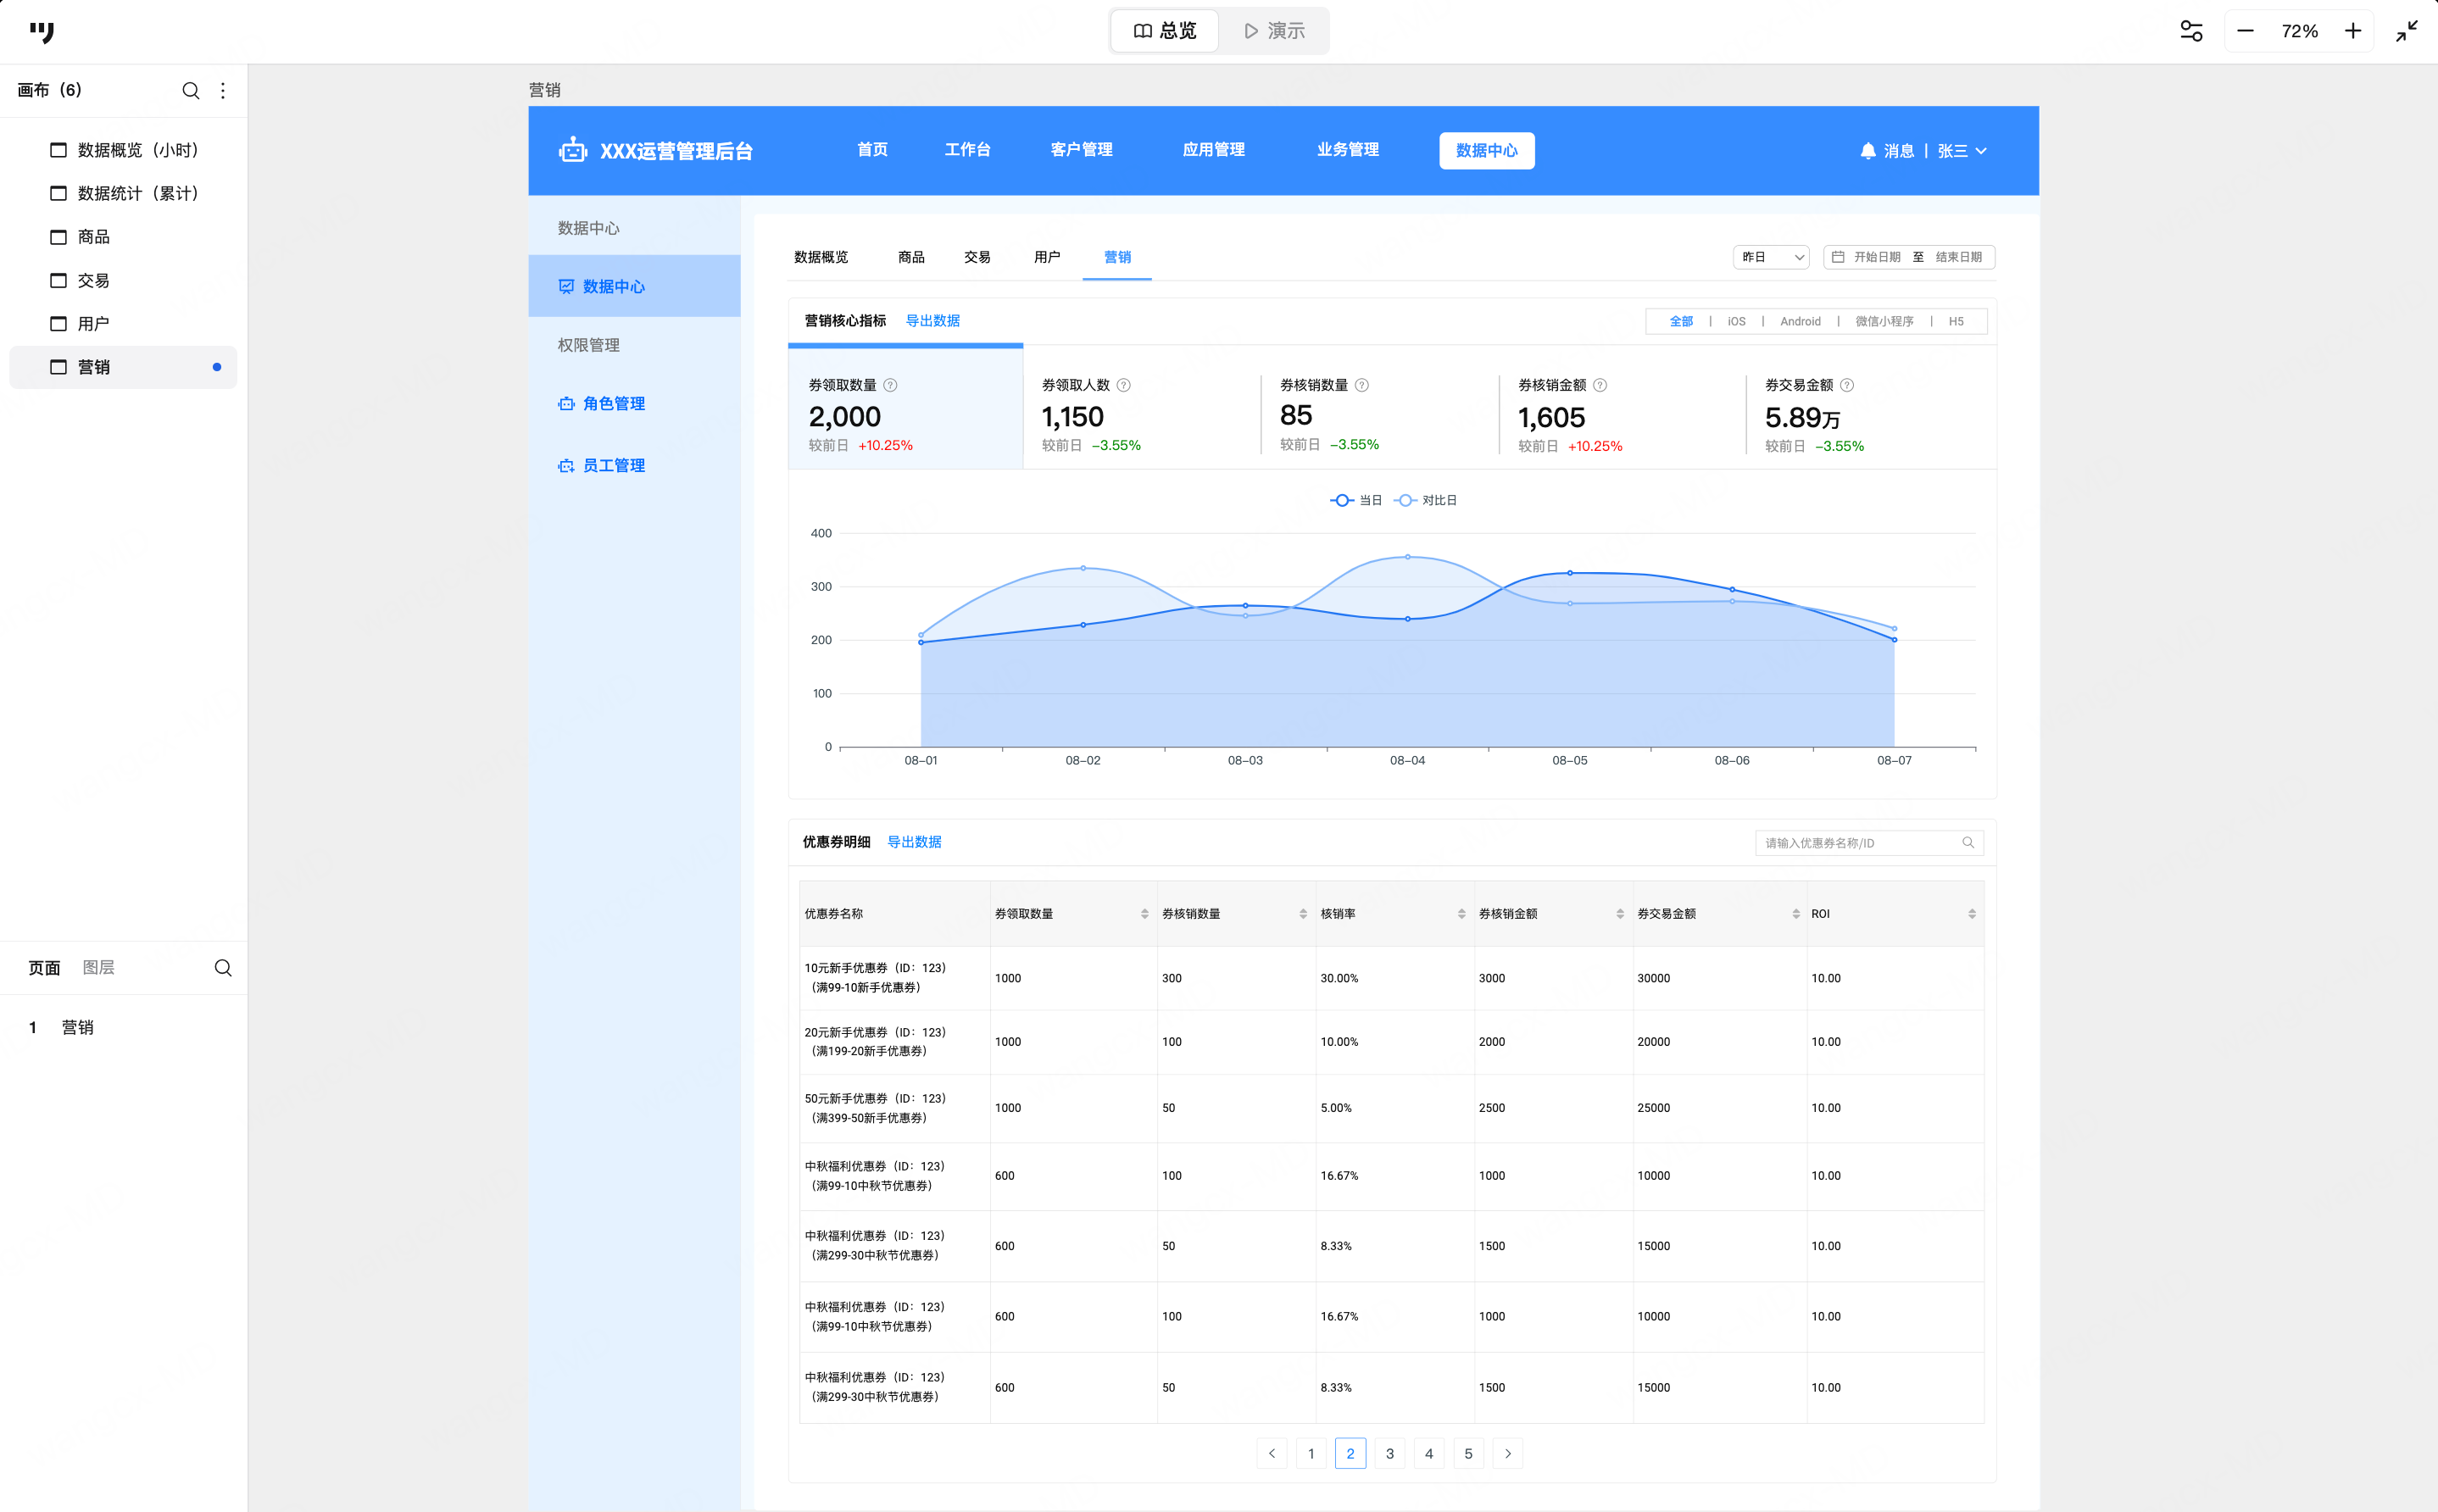Screen dimensions: 2438x1512
Task: Switch to 演示 presentation mode
Action: pyautogui.click(x=1274, y=31)
